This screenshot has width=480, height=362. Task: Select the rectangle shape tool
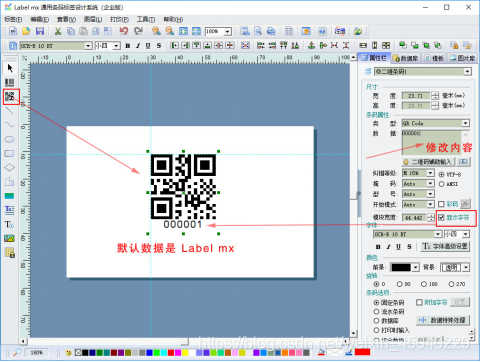tap(10, 153)
